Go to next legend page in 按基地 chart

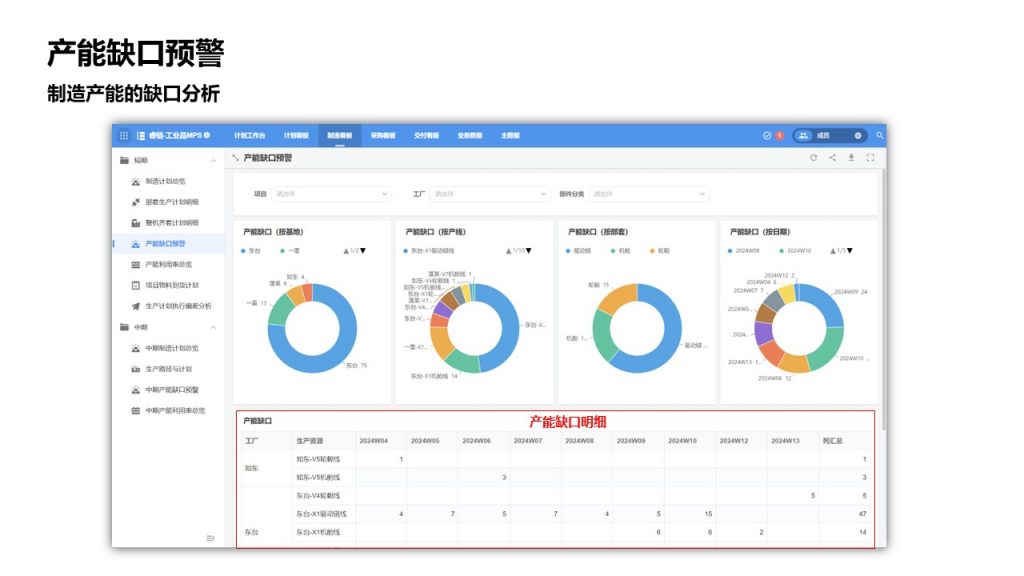(363, 251)
